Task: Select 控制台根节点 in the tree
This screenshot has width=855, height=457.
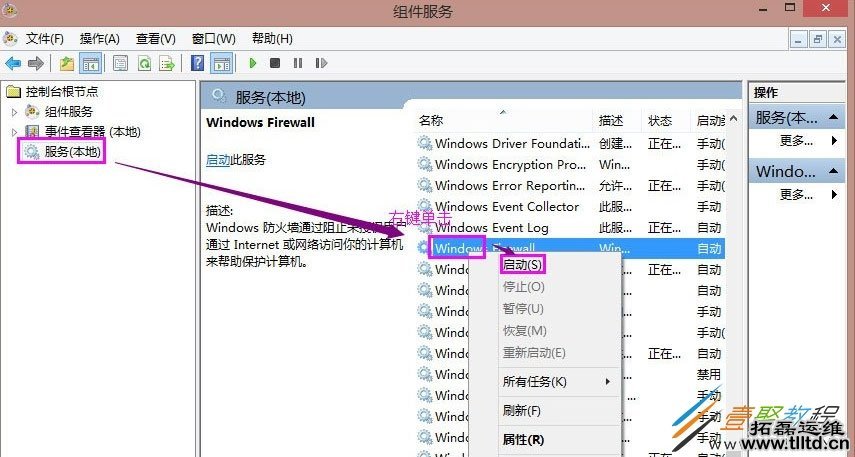Action: [x=62, y=92]
